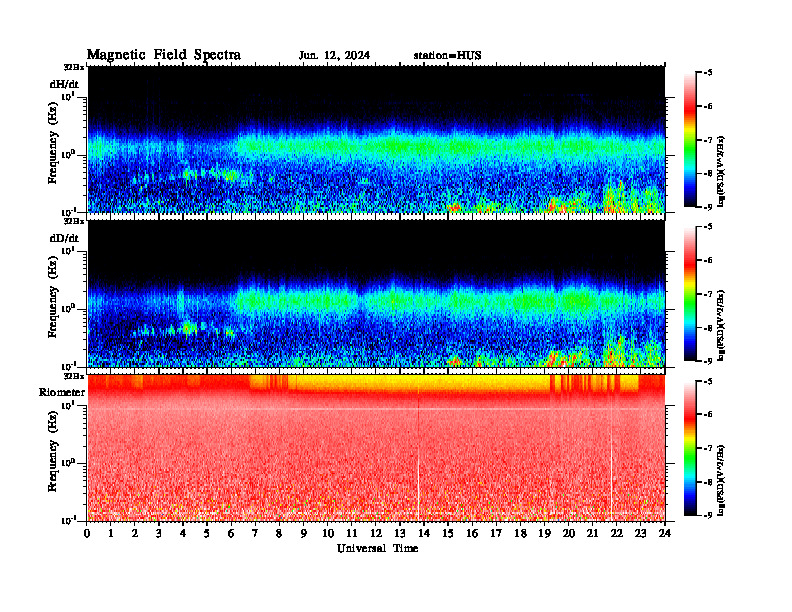Click the dD/dt spectrogram plot

click(376, 293)
